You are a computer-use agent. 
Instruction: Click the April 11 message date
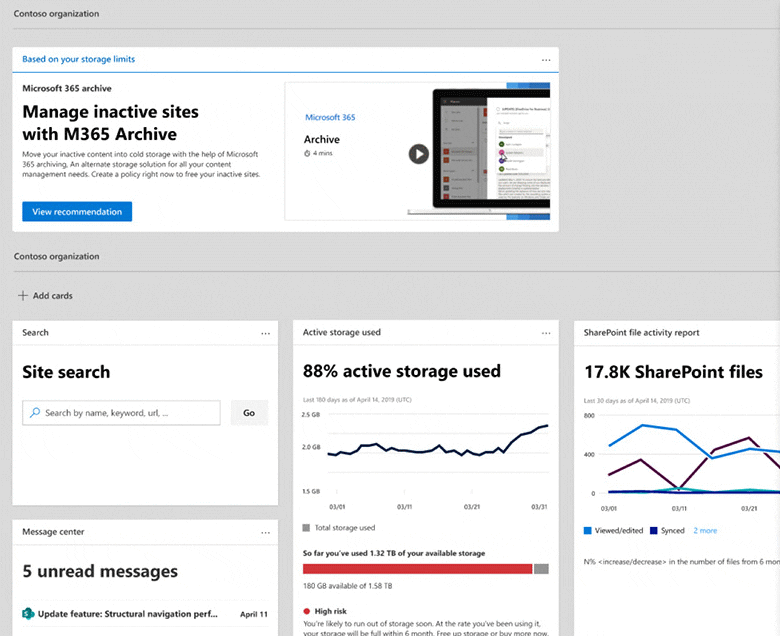(254, 614)
